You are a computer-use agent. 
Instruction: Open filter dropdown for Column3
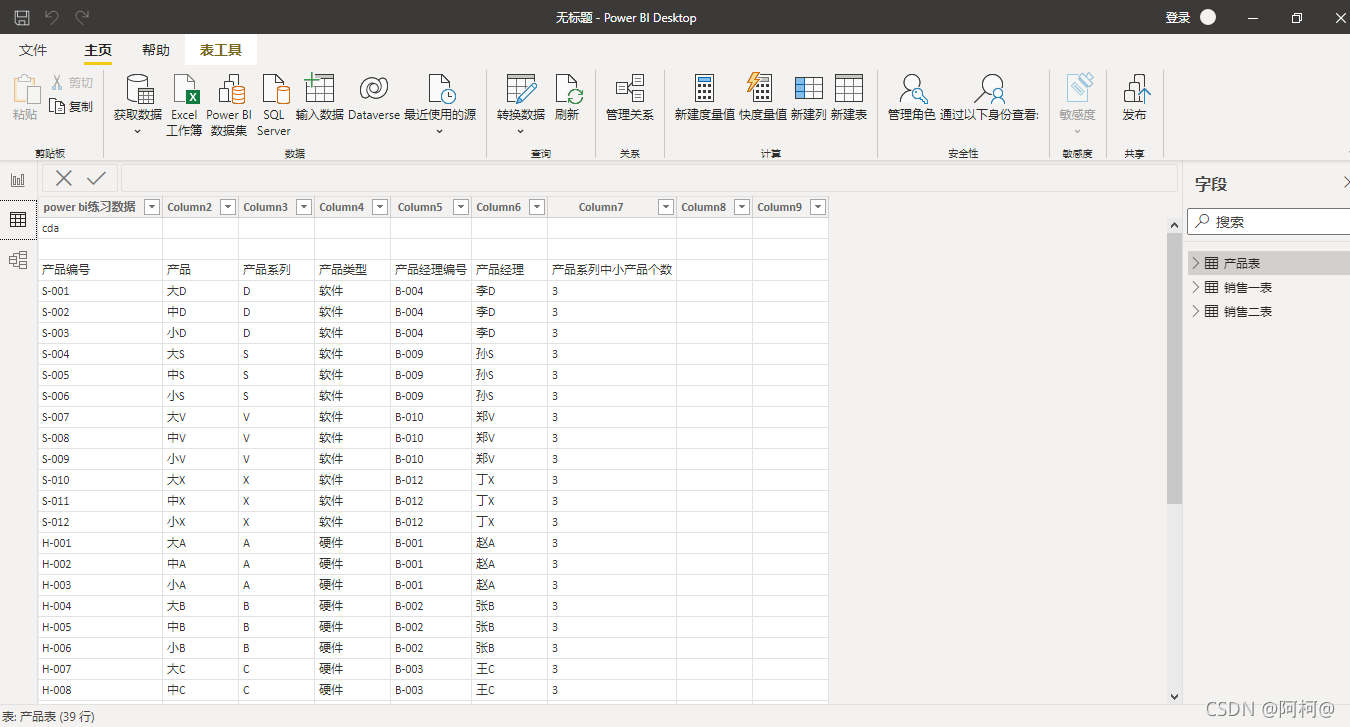(304, 207)
